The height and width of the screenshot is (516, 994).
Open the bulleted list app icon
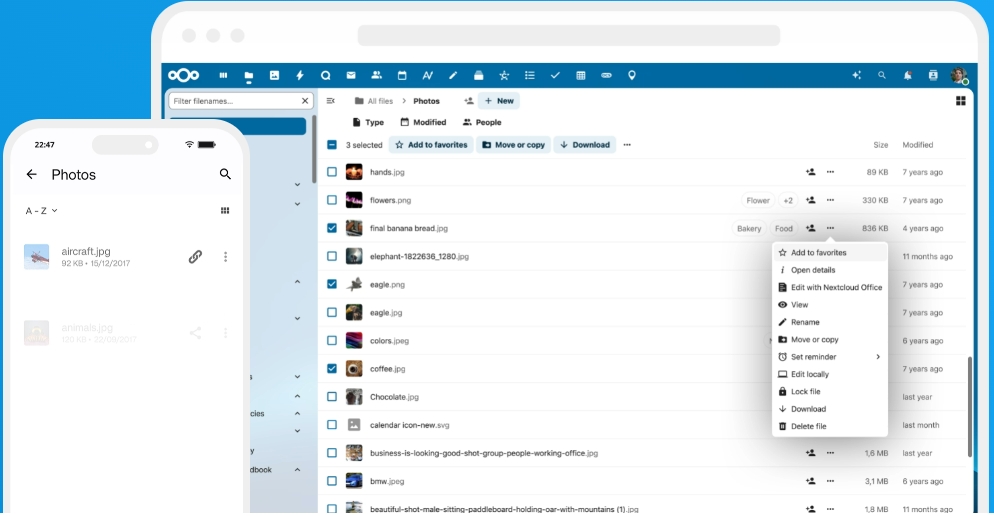coord(529,75)
